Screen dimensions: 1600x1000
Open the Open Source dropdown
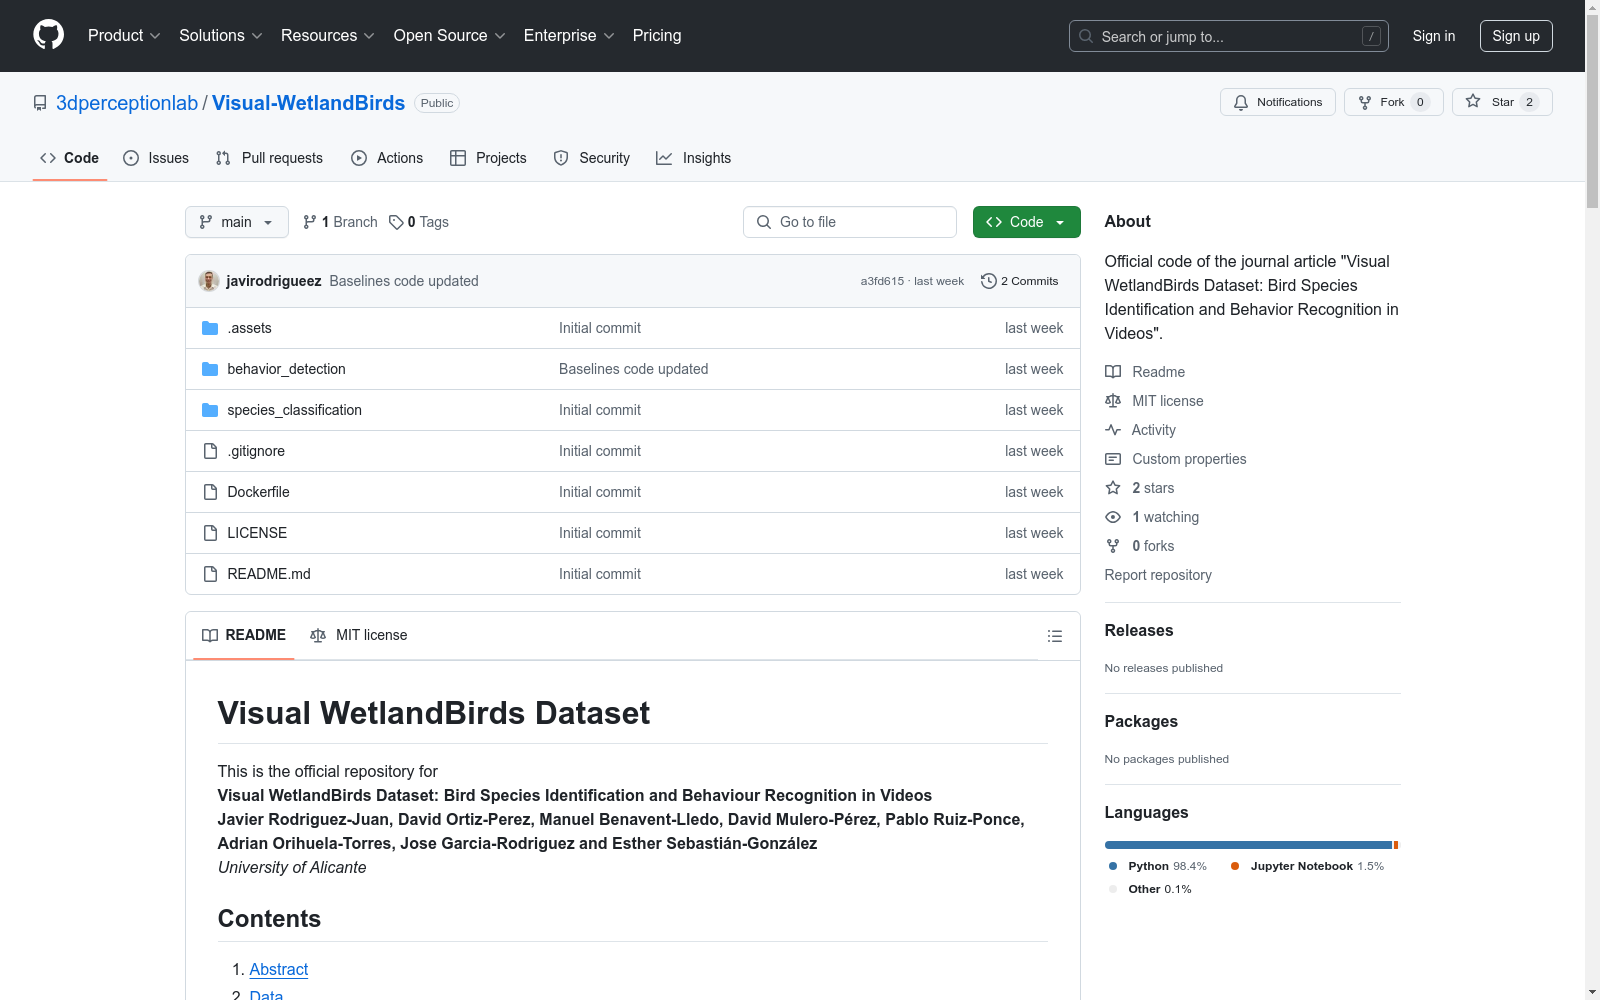450,36
